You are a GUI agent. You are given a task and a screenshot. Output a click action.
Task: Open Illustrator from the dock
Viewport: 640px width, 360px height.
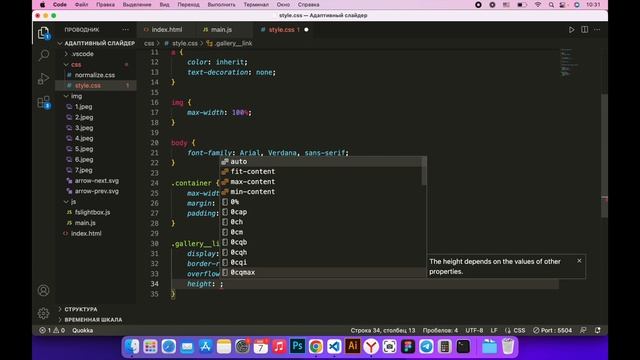pyautogui.click(x=353, y=347)
